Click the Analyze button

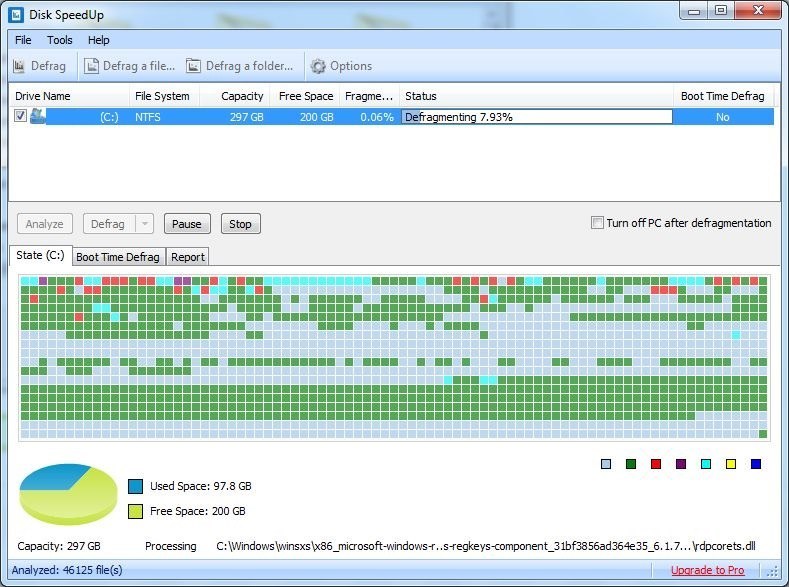click(x=45, y=224)
